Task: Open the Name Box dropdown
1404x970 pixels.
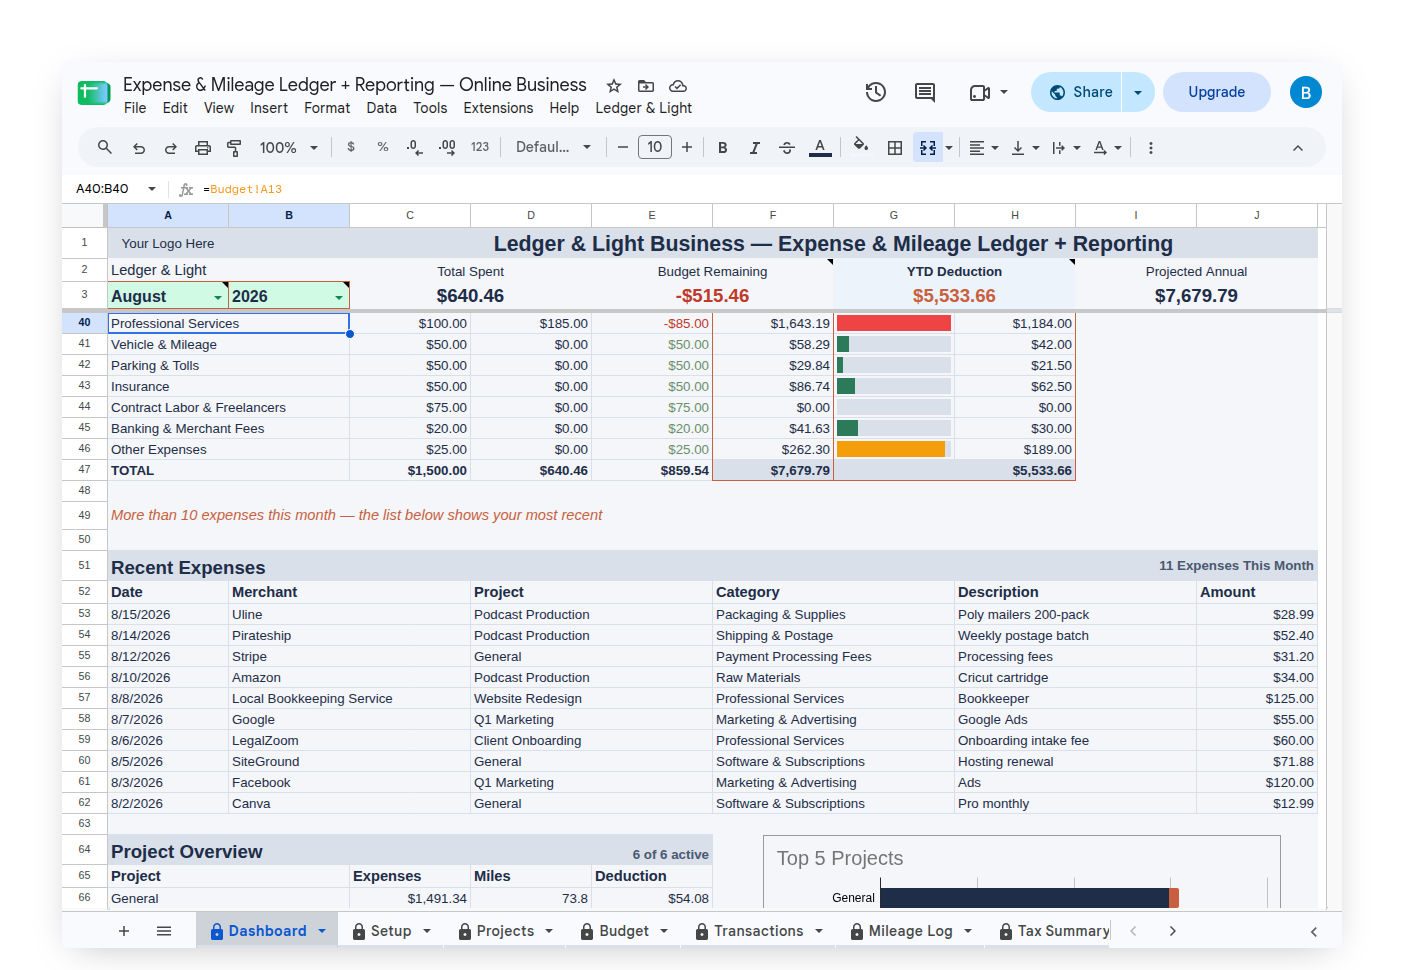Action: (x=152, y=188)
